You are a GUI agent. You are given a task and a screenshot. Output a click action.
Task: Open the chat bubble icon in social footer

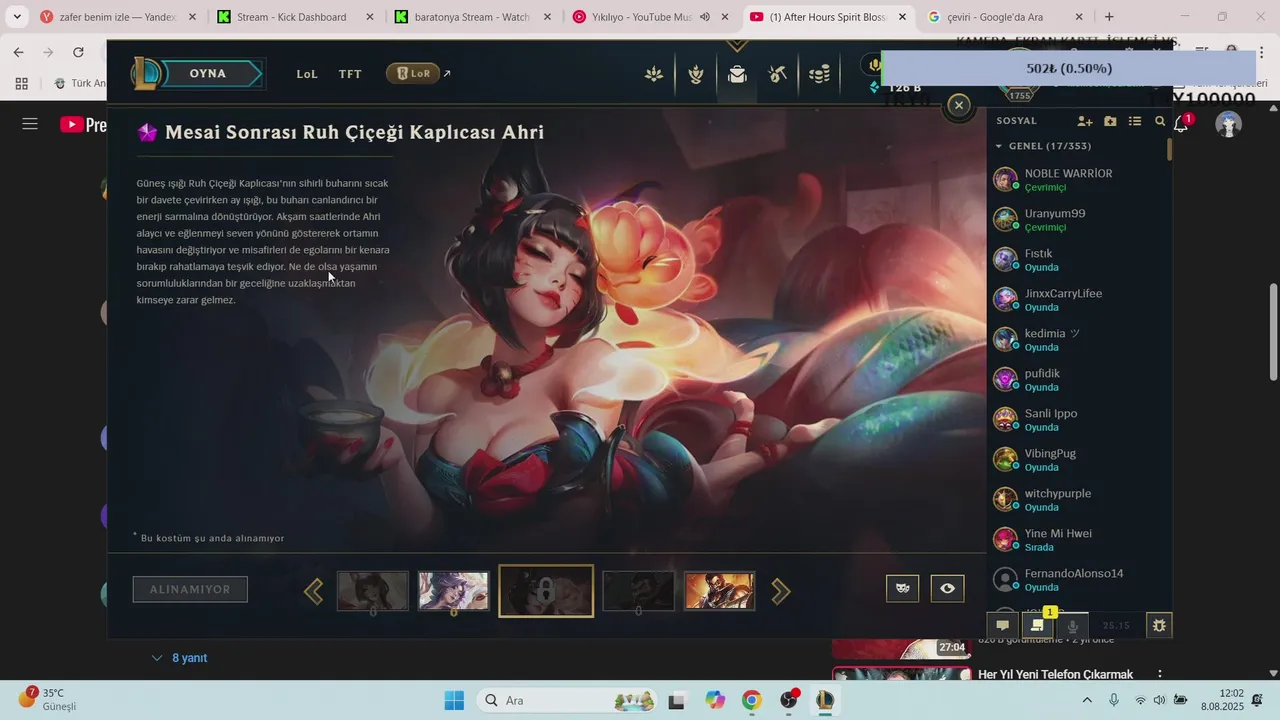[1002, 626]
